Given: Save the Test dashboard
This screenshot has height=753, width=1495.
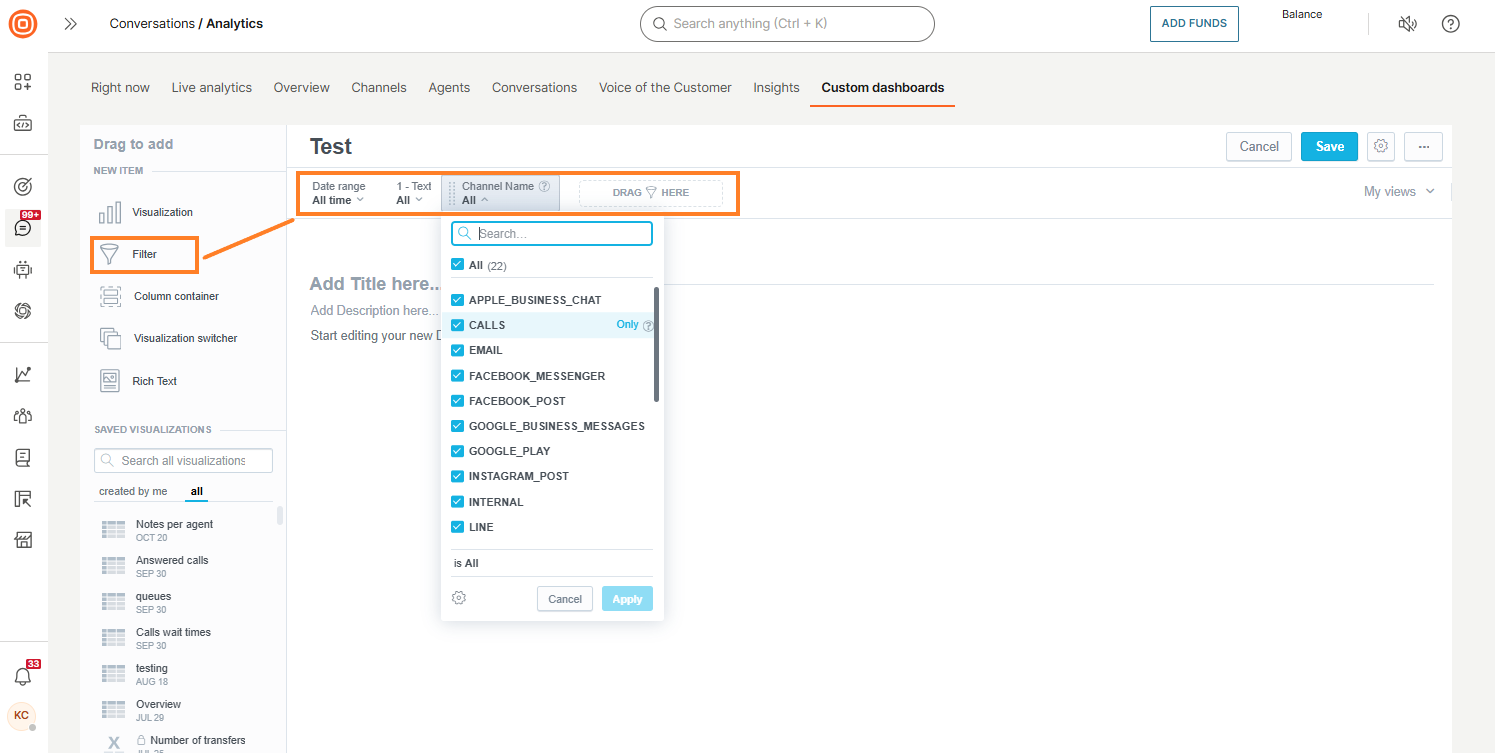Looking at the screenshot, I should coord(1329,146).
